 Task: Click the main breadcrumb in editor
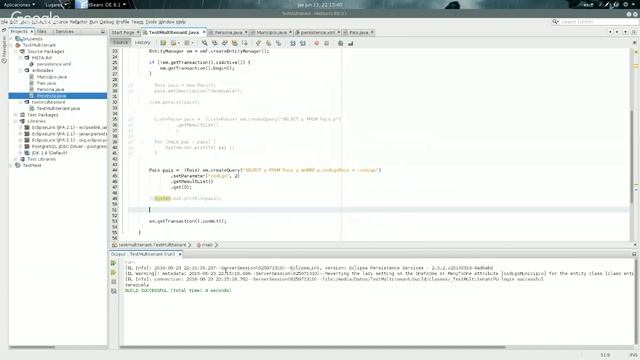[207, 245]
